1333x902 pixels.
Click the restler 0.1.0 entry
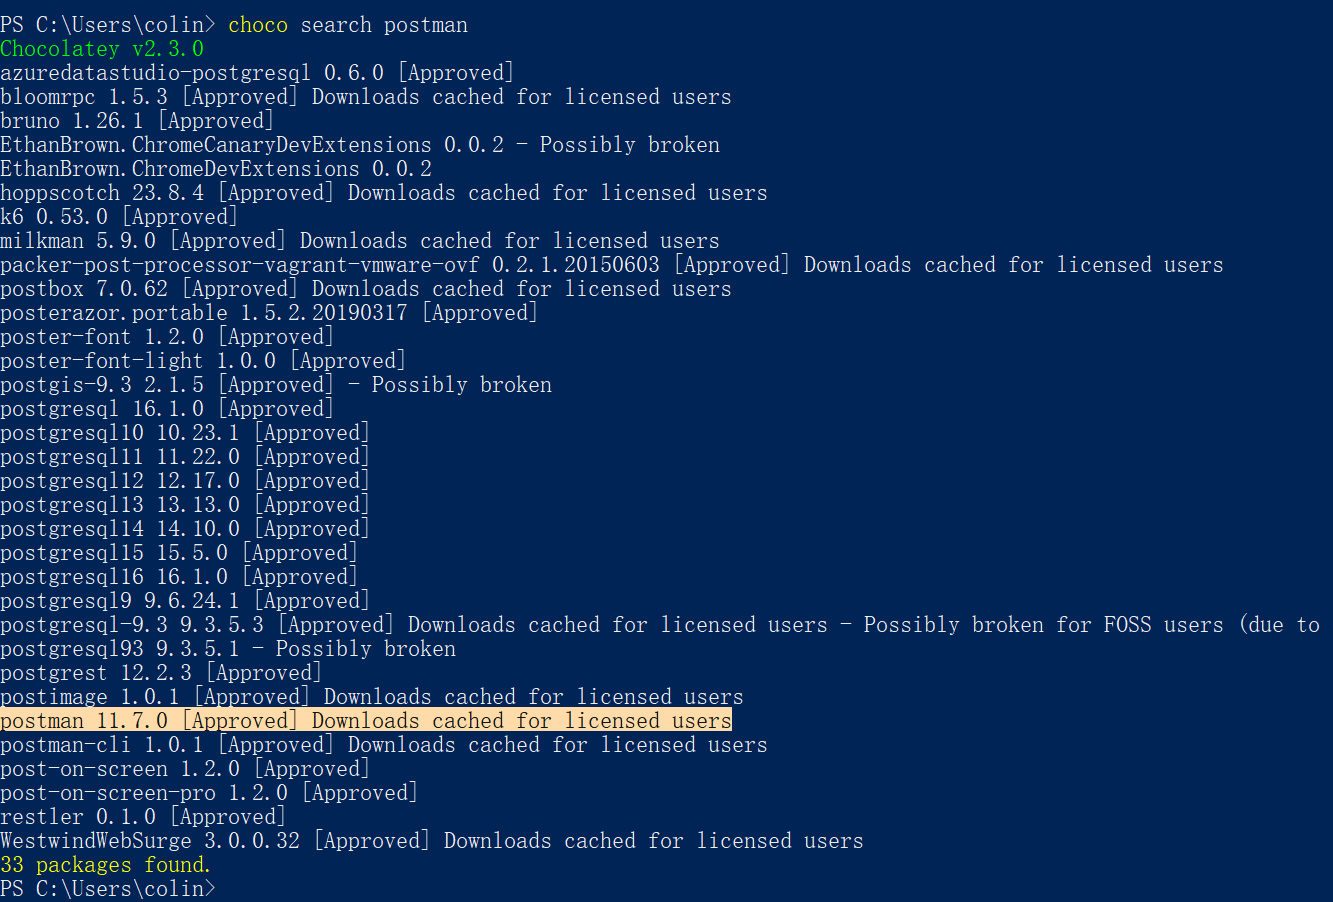click(136, 817)
